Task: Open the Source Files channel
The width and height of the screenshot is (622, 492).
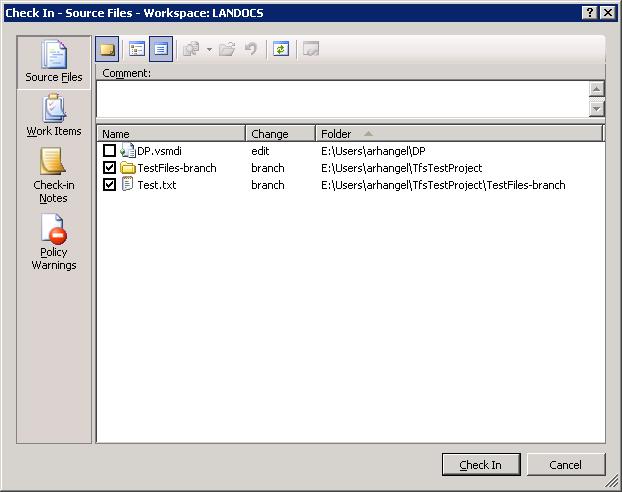Action: 54,62
